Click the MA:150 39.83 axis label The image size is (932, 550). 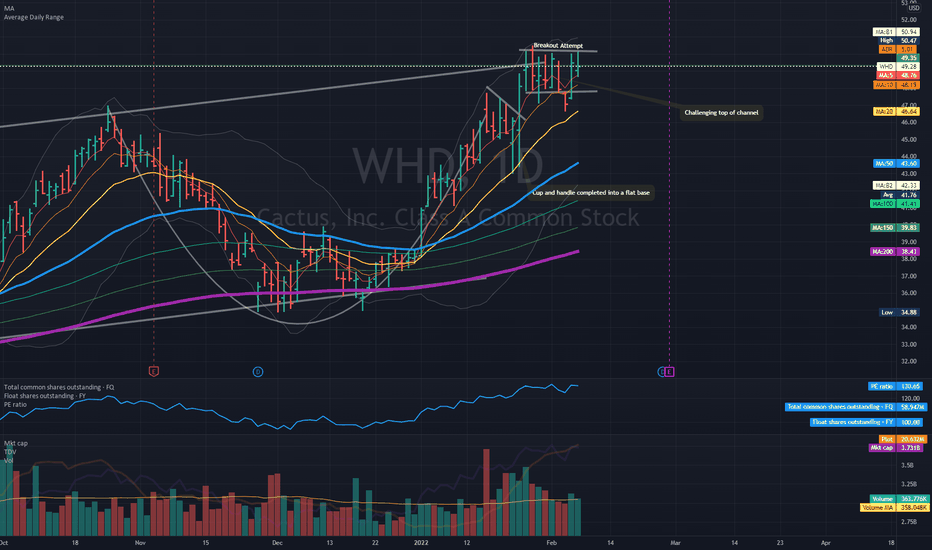click(x=895, y=228)
